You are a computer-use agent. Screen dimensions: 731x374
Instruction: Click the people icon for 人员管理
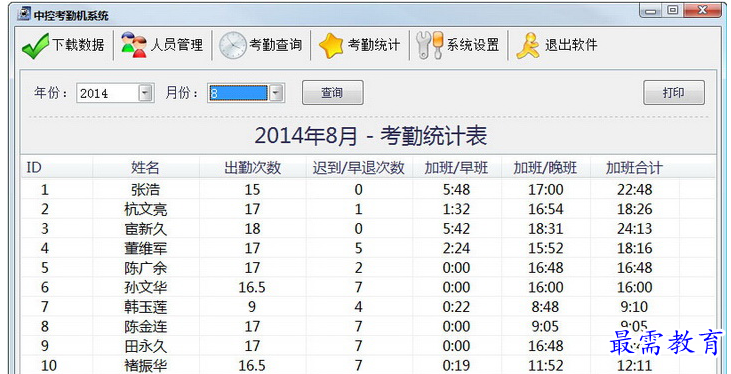[133, 45]
